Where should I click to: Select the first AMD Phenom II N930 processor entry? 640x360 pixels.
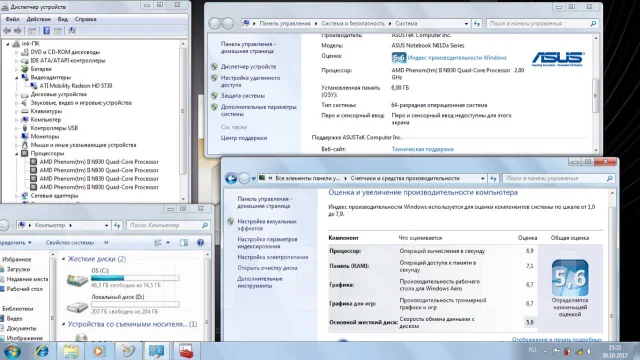99,162
